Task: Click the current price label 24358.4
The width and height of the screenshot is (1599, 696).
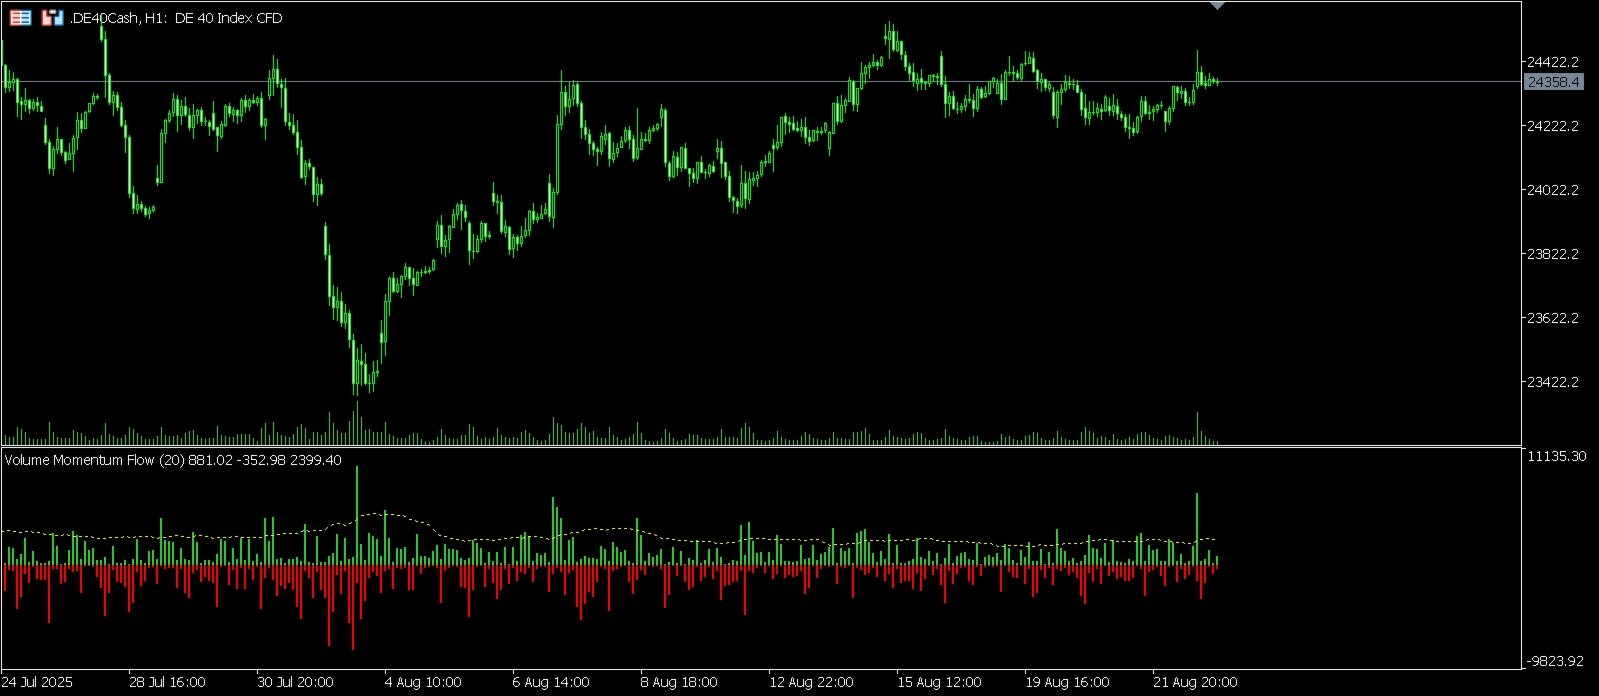Action: point(1553,82)
